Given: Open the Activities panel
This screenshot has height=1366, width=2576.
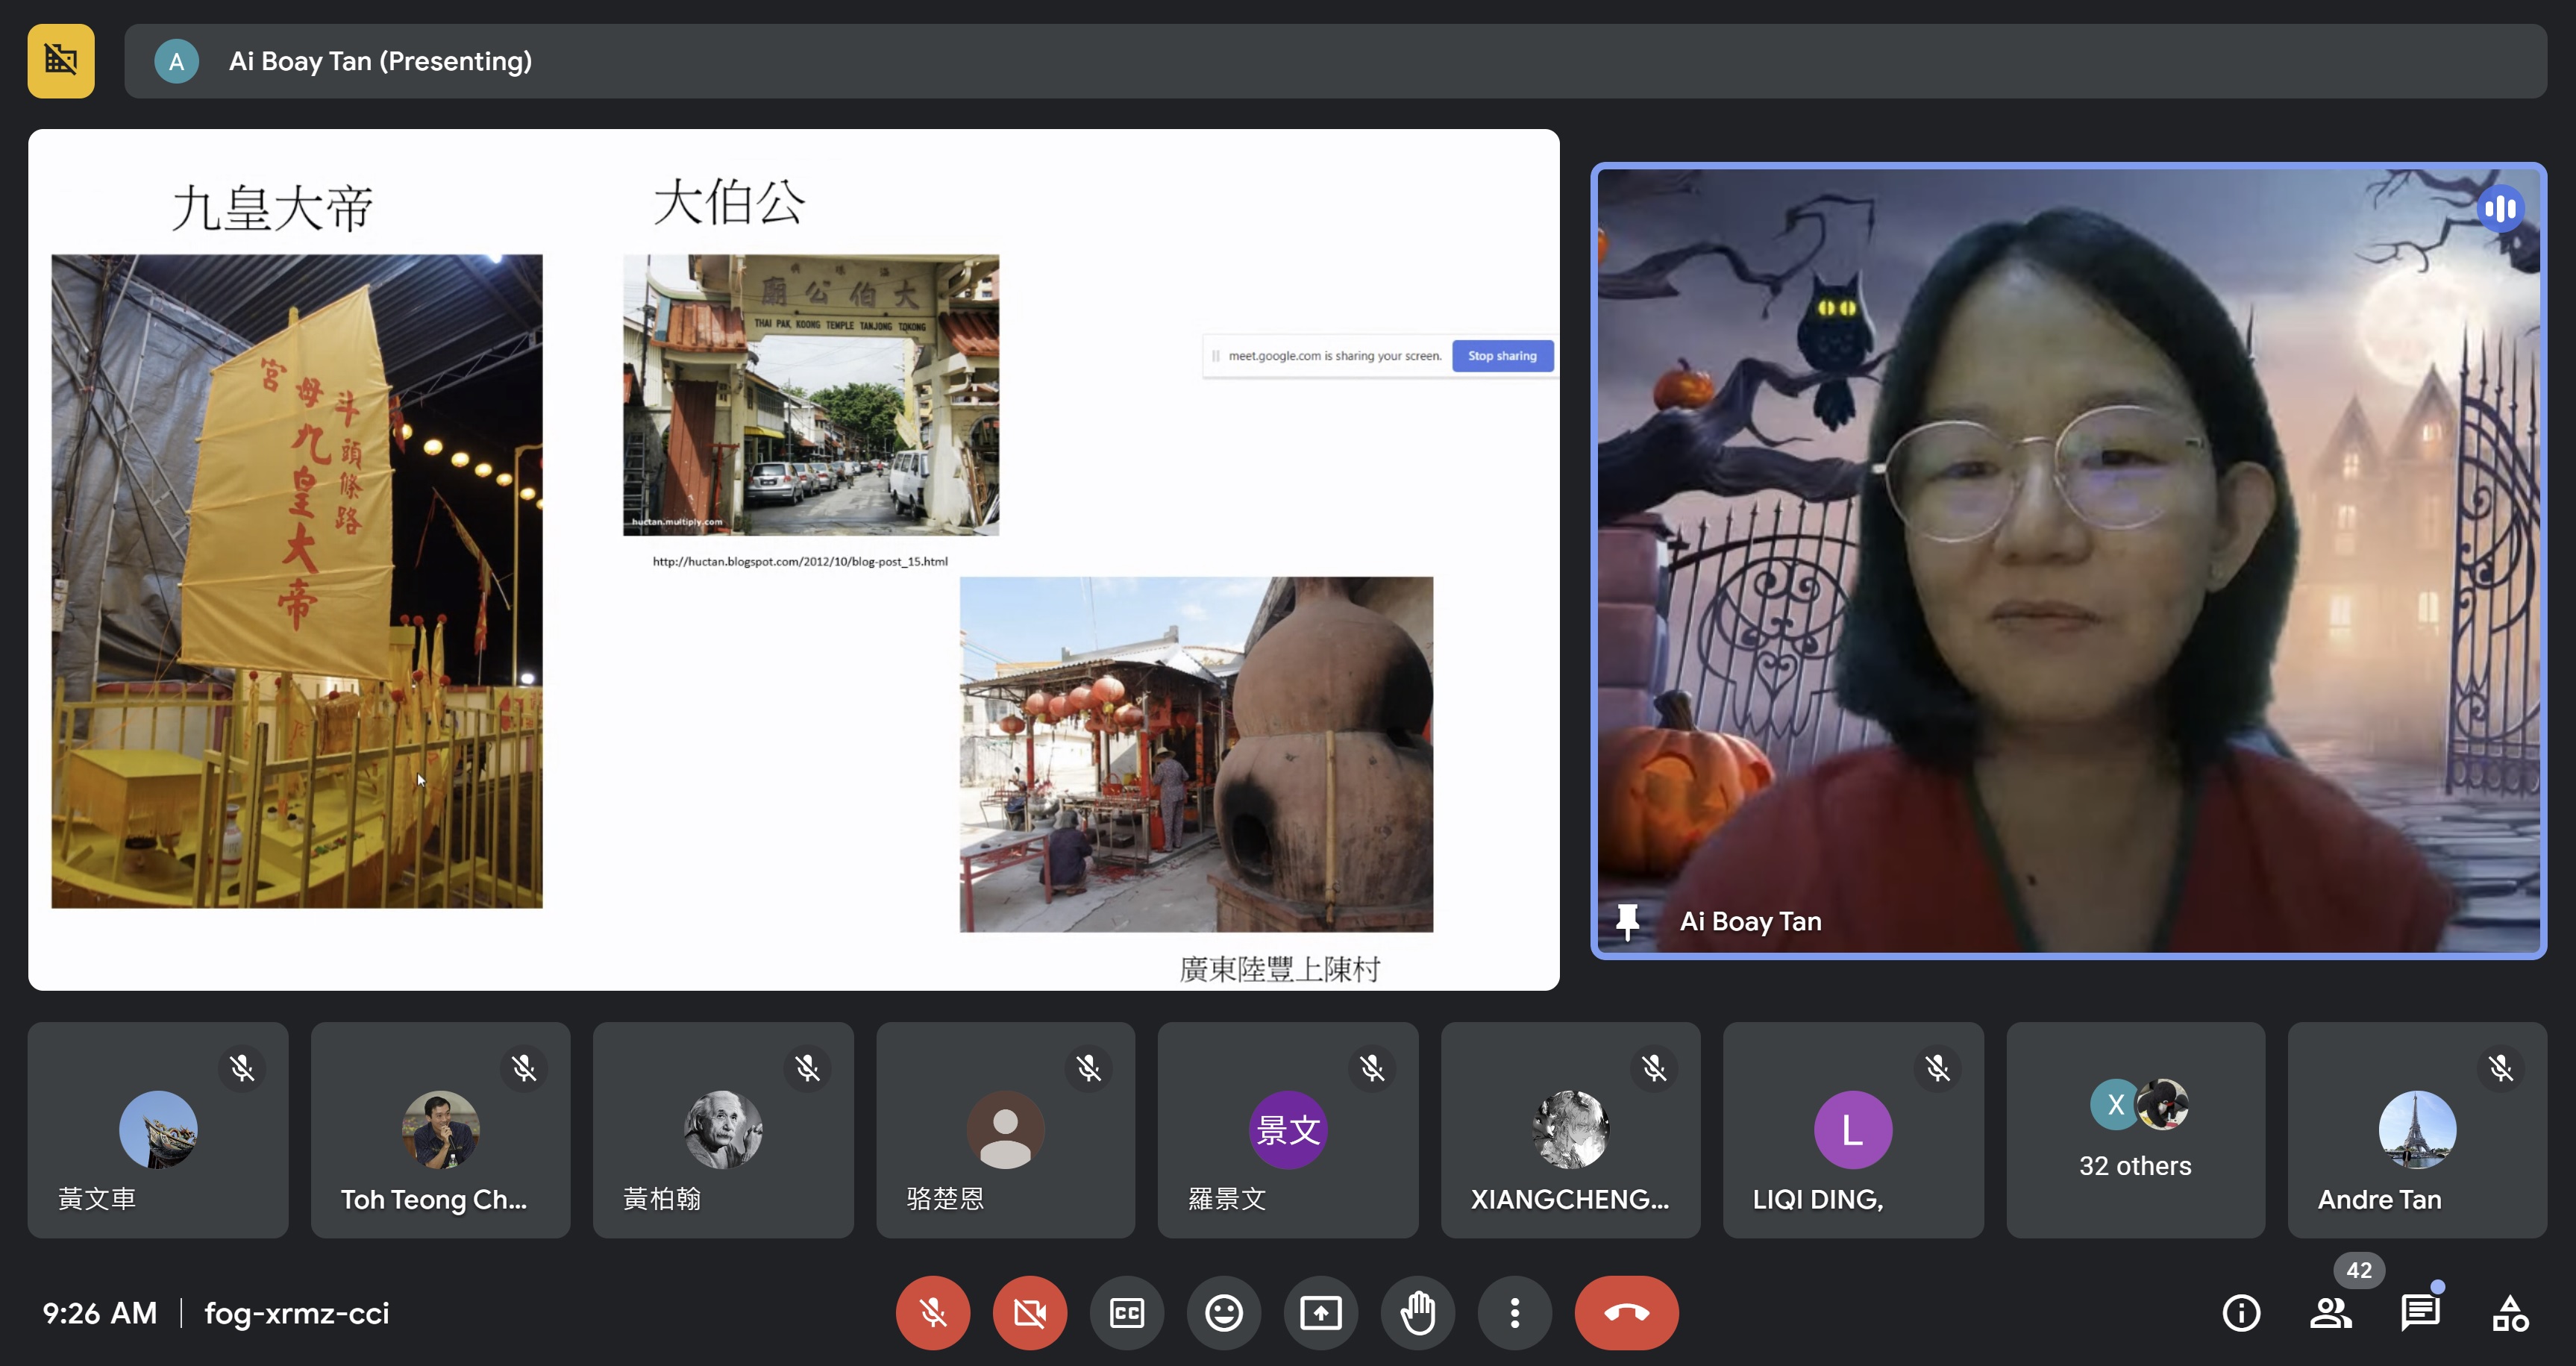Looking at the screenshot, I should click(x=2510, y=1313).
